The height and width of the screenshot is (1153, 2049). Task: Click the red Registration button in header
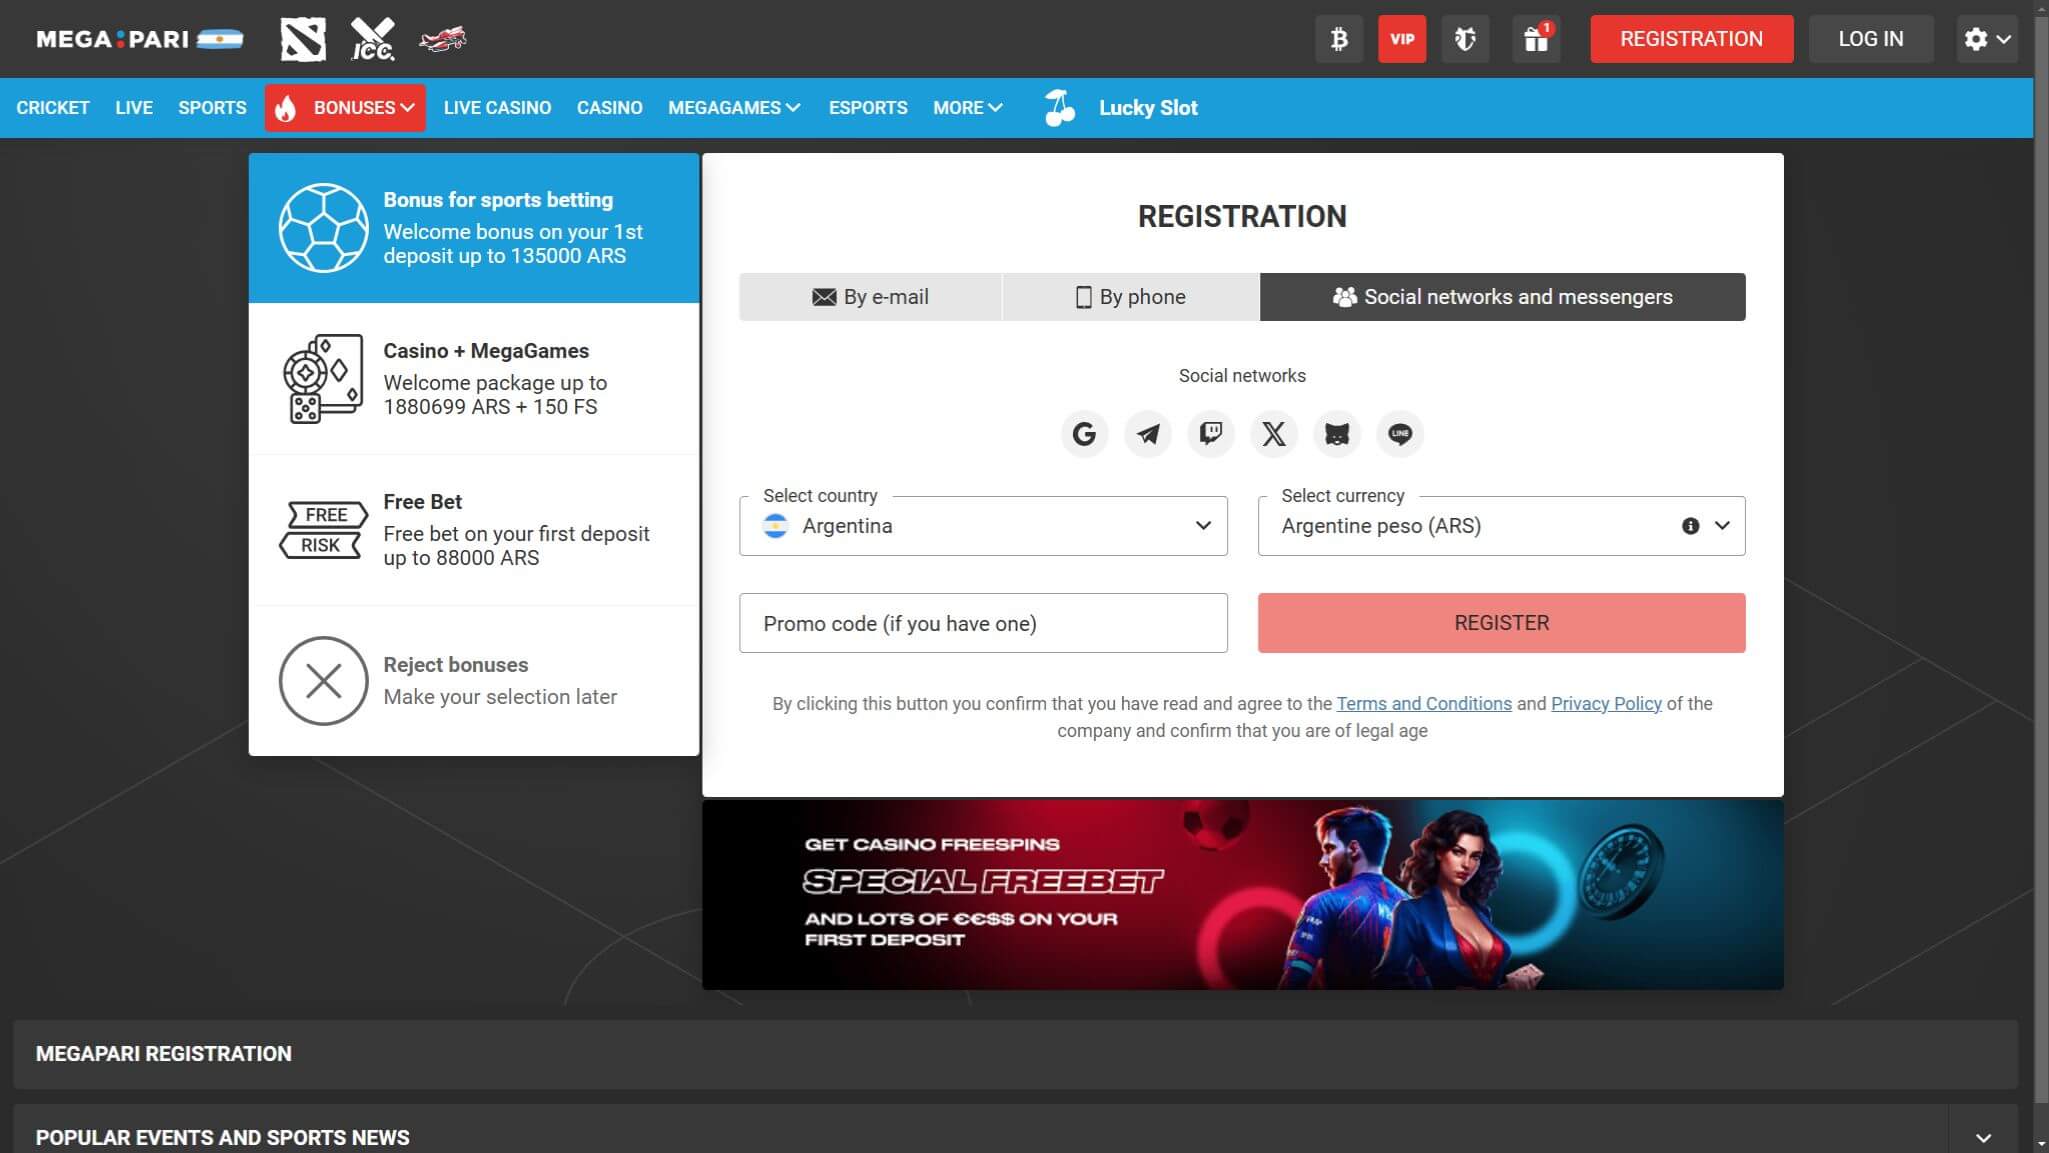(x=1691, y=39)
